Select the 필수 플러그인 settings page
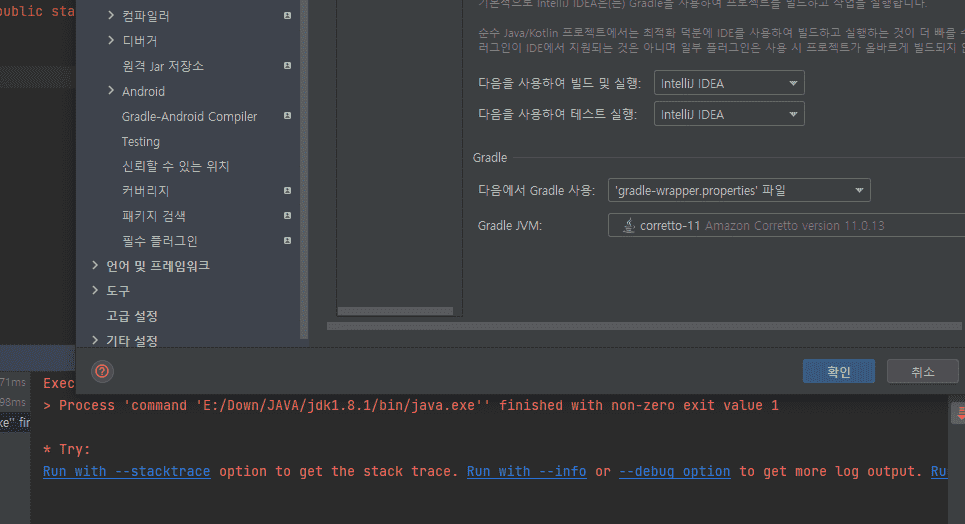965x524 pixels. tap(159, 241)
